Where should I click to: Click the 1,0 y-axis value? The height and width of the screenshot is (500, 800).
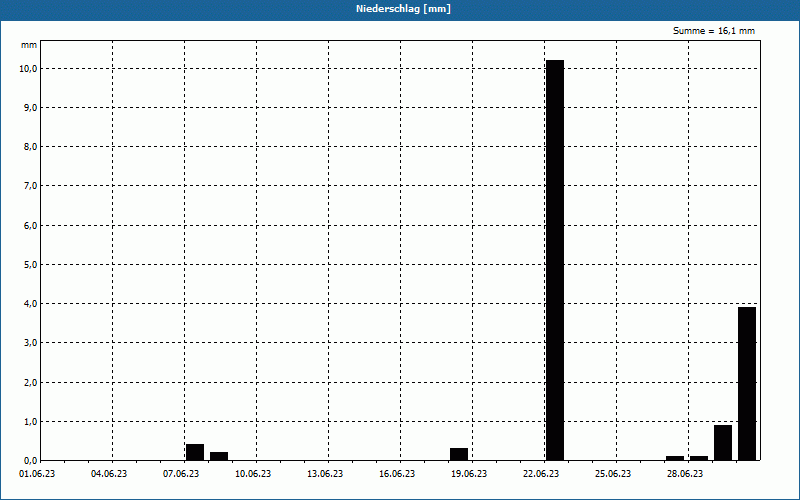pyautogui.click(x=30, y=421)
